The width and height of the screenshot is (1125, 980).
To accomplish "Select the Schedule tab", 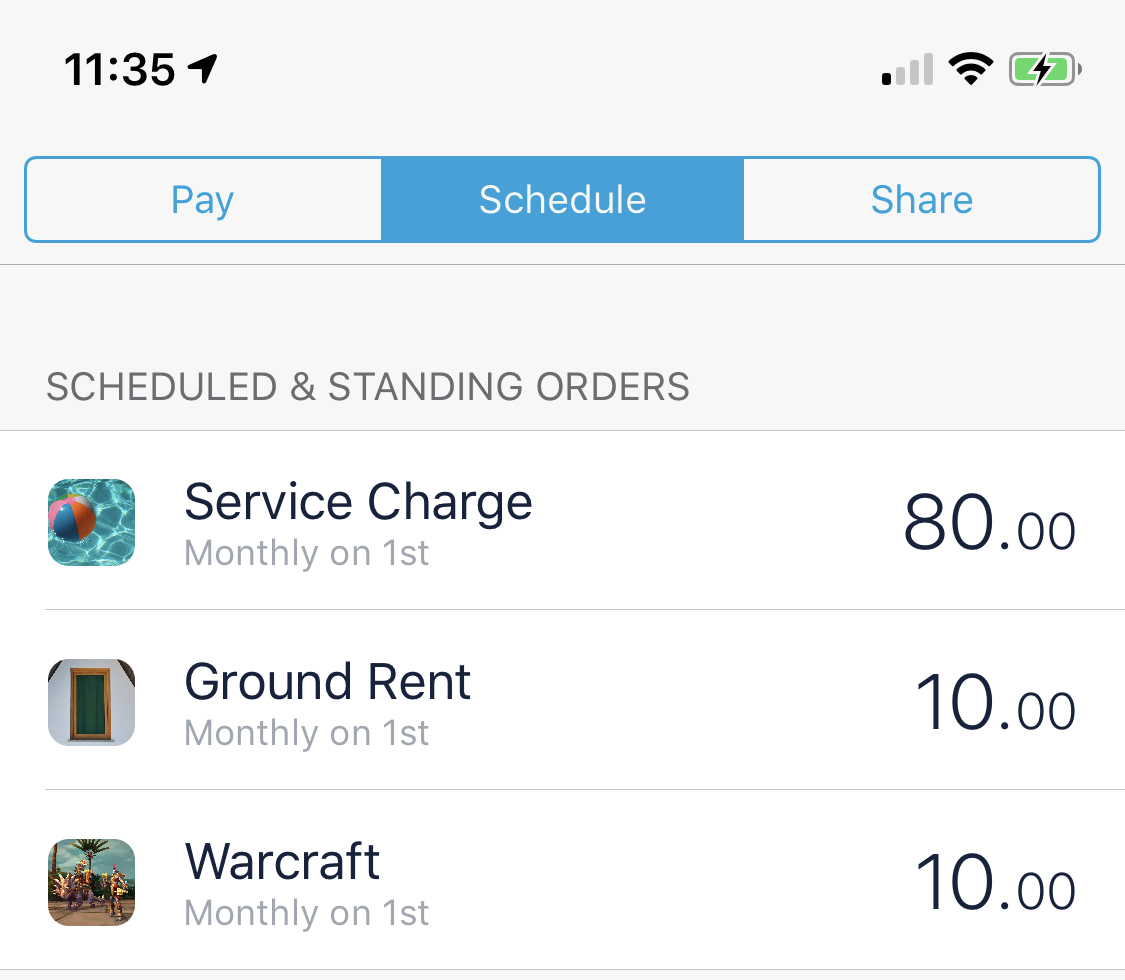I will 562,199.
